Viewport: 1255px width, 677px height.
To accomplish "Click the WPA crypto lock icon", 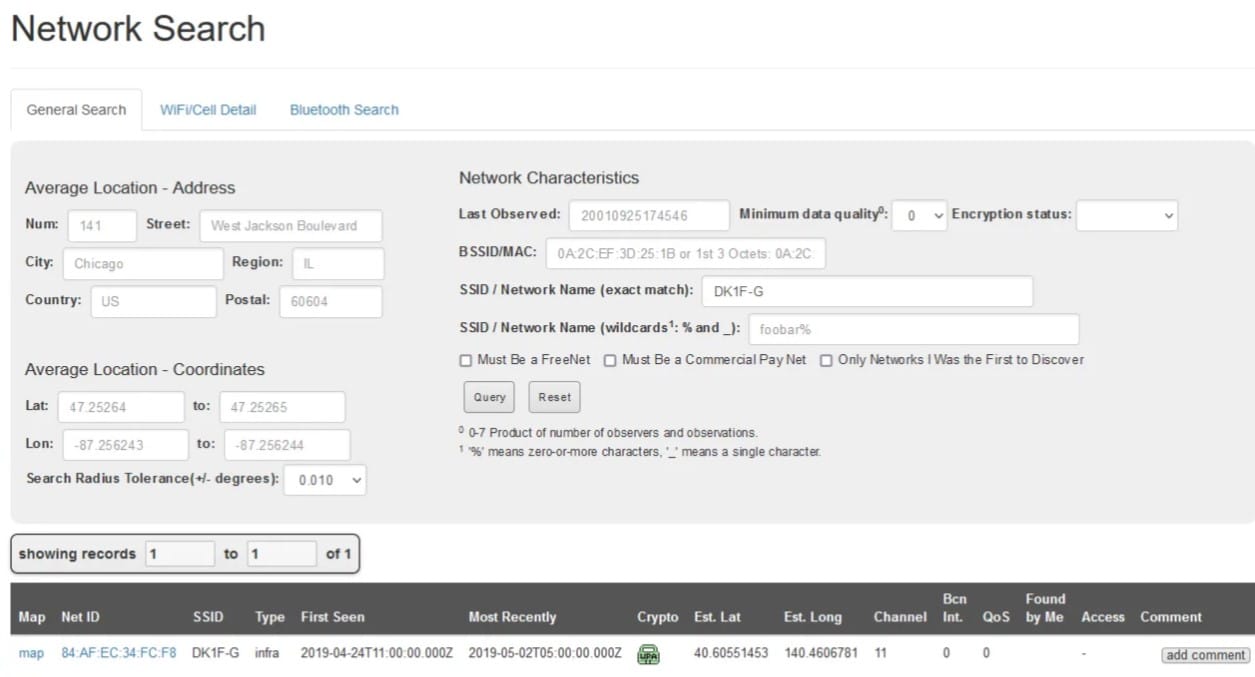I will [649, 654].
